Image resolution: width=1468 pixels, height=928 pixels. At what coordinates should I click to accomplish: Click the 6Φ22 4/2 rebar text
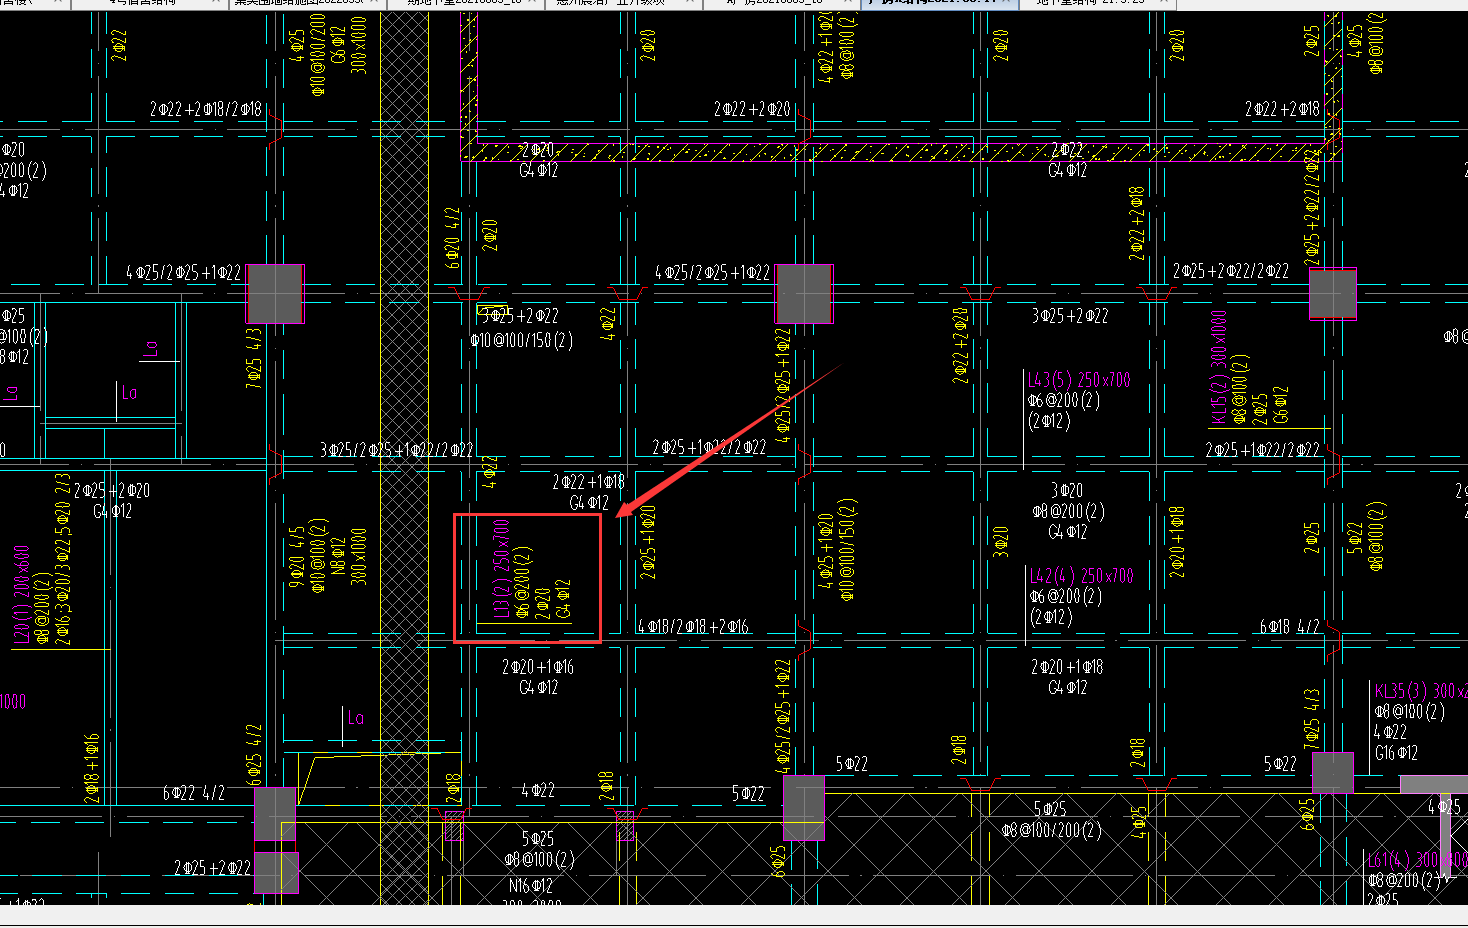pyautogui.click(x=194, y=793)
